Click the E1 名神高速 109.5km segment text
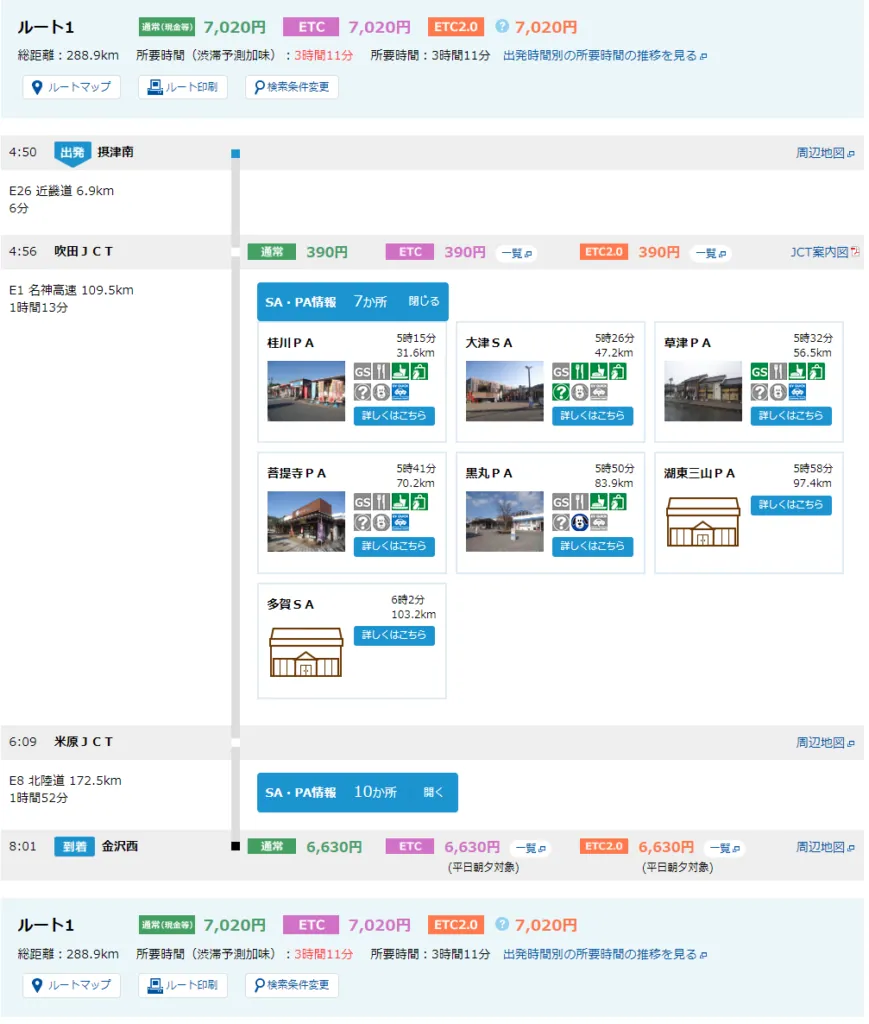 (x=71, y=291)
